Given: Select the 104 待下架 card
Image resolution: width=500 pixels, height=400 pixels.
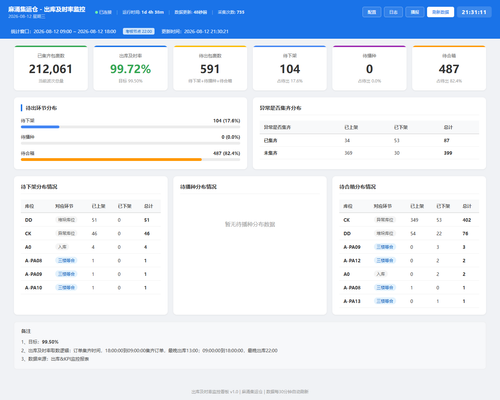Looking at the screenshot, I should (x=290, y=68).
